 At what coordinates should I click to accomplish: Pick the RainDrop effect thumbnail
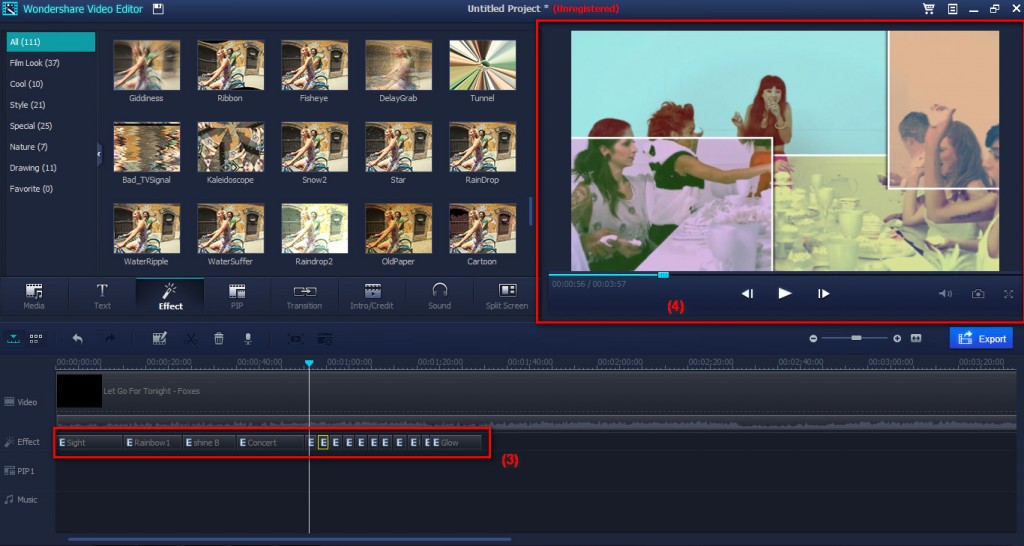(x=483, y=146)
